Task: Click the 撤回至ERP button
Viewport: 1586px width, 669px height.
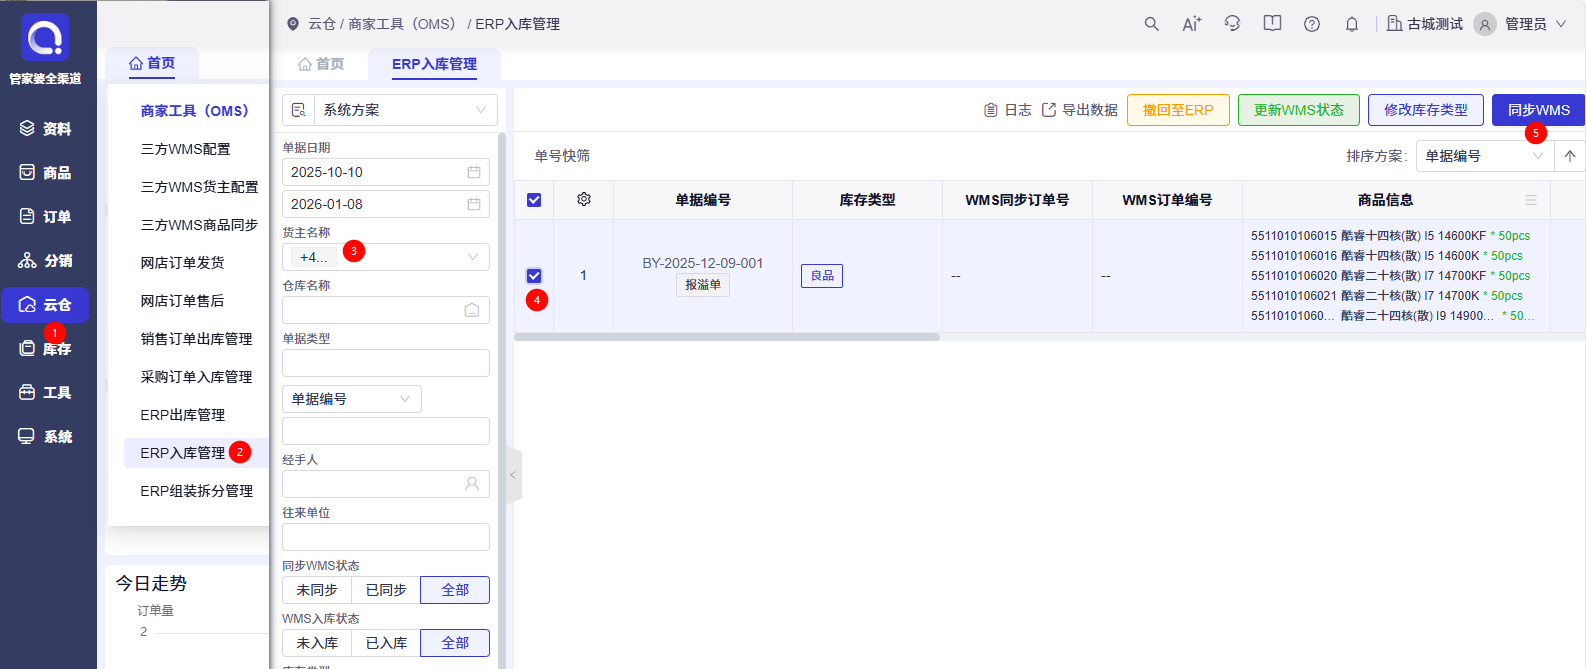Action: [1178, 110]
